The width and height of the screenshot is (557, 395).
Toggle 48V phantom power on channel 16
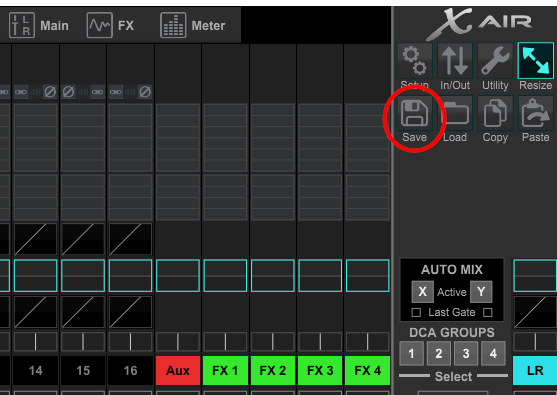coord(130,92)
